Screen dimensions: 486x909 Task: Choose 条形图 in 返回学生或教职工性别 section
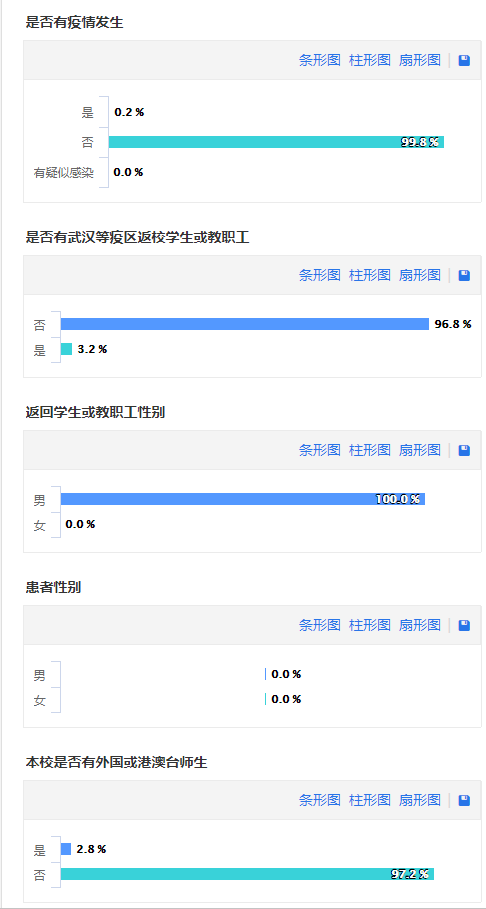[x=320, y=450]
